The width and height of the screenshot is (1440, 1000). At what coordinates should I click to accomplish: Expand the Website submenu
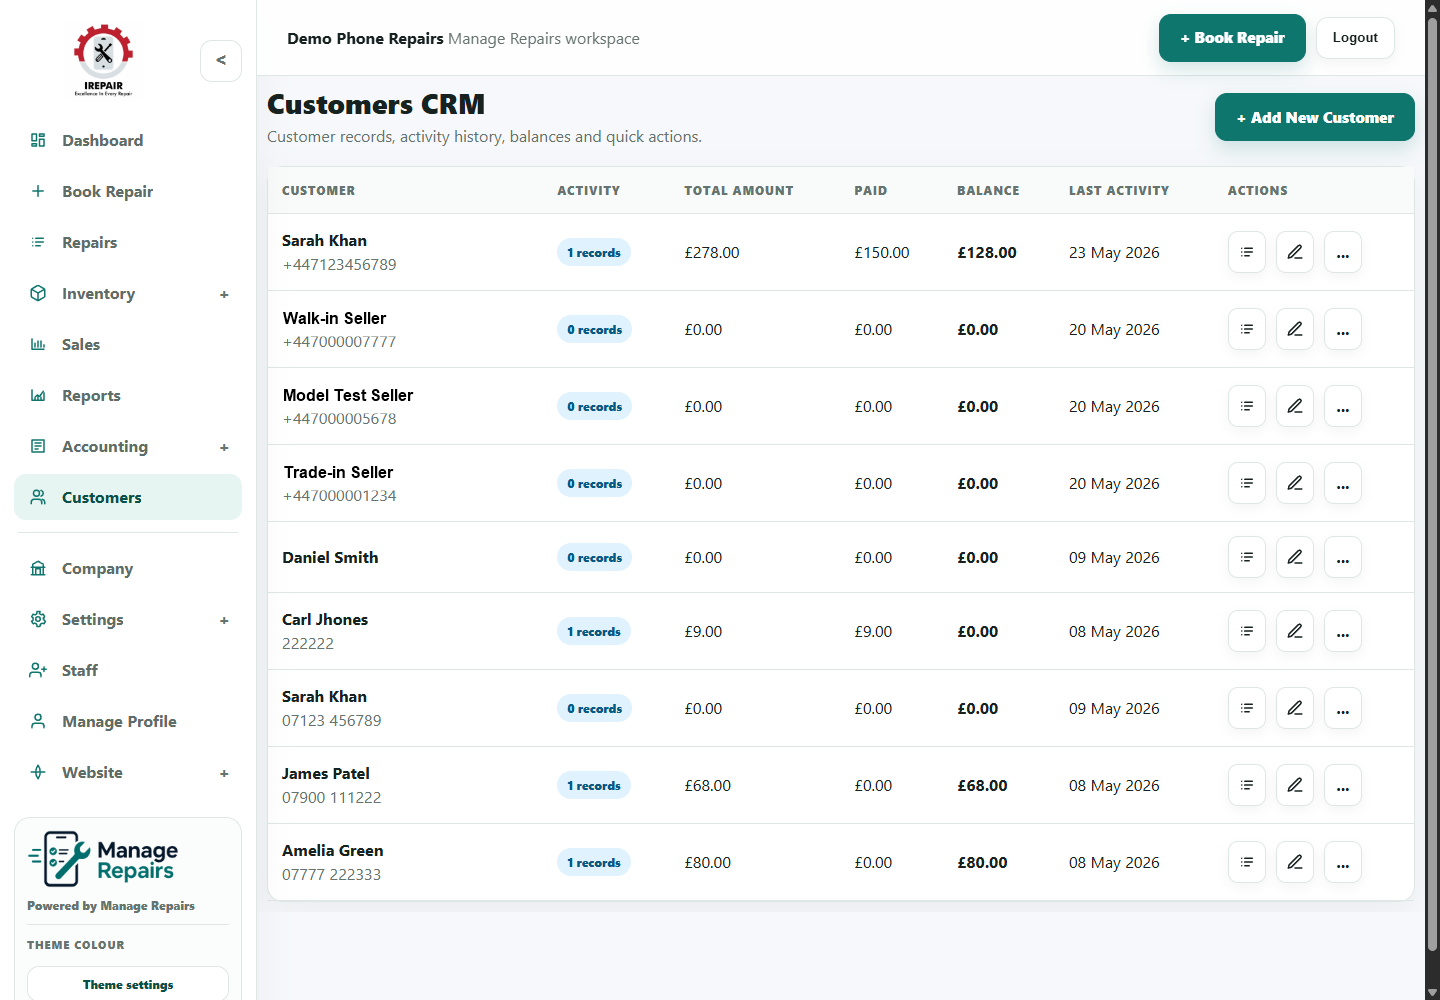[x=224, y=773]
